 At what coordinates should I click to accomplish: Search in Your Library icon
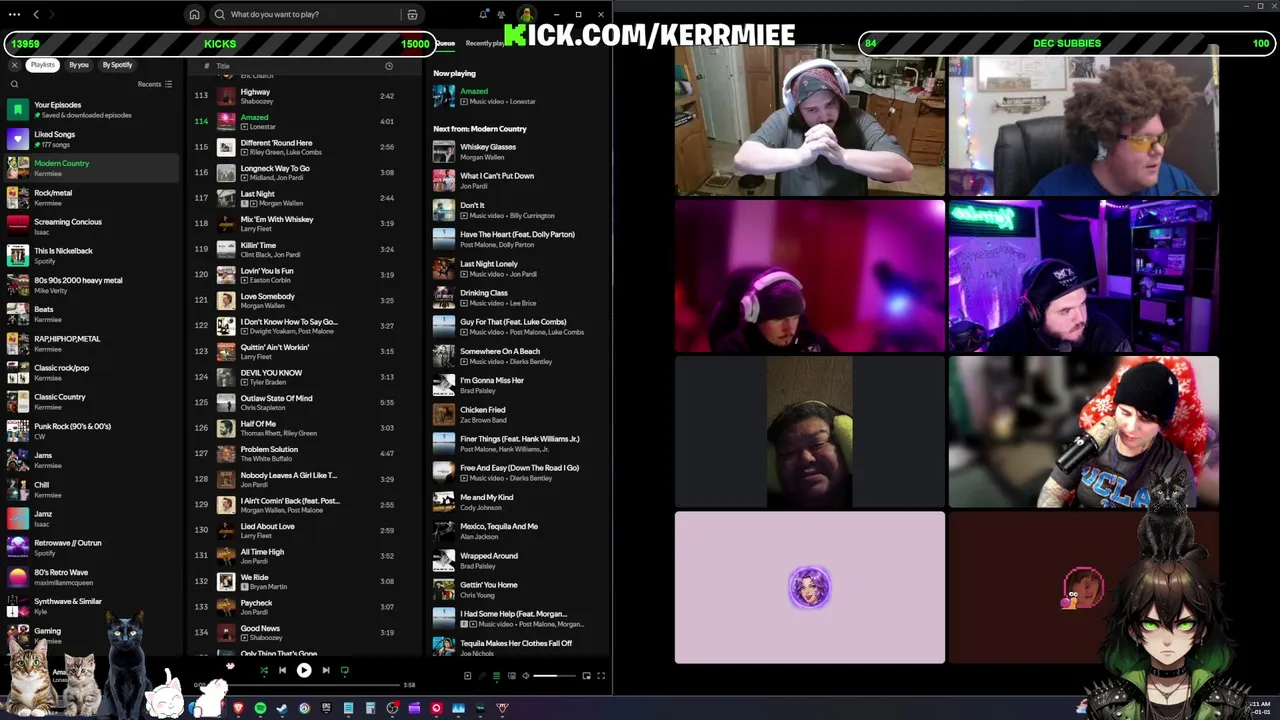(14, 84)
